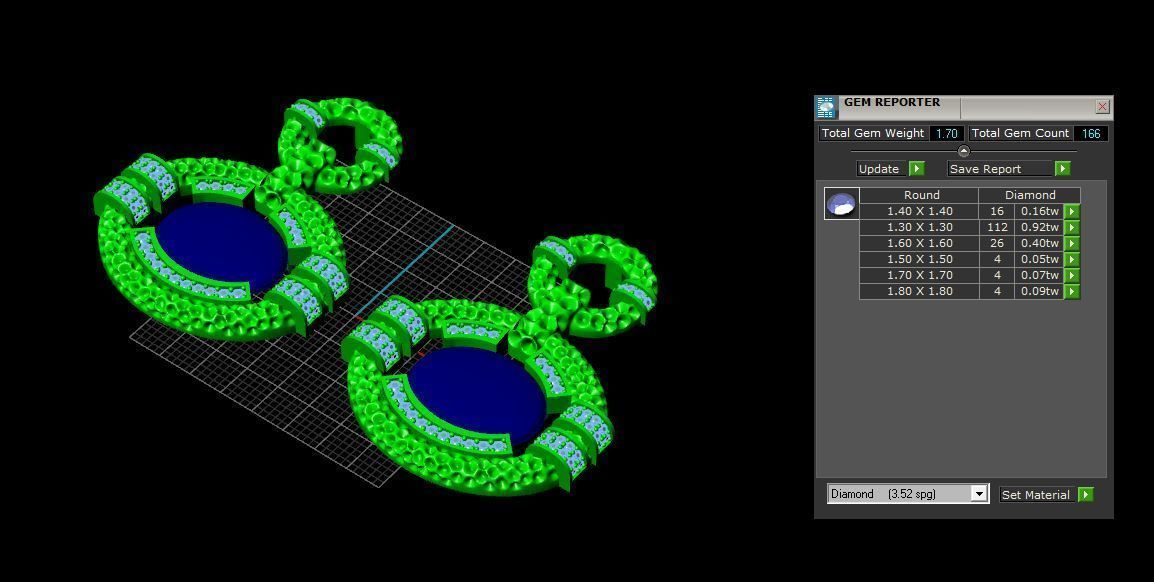
Task: Select the 1.60 X 1.60 size cell
Action: coord(919,243)
